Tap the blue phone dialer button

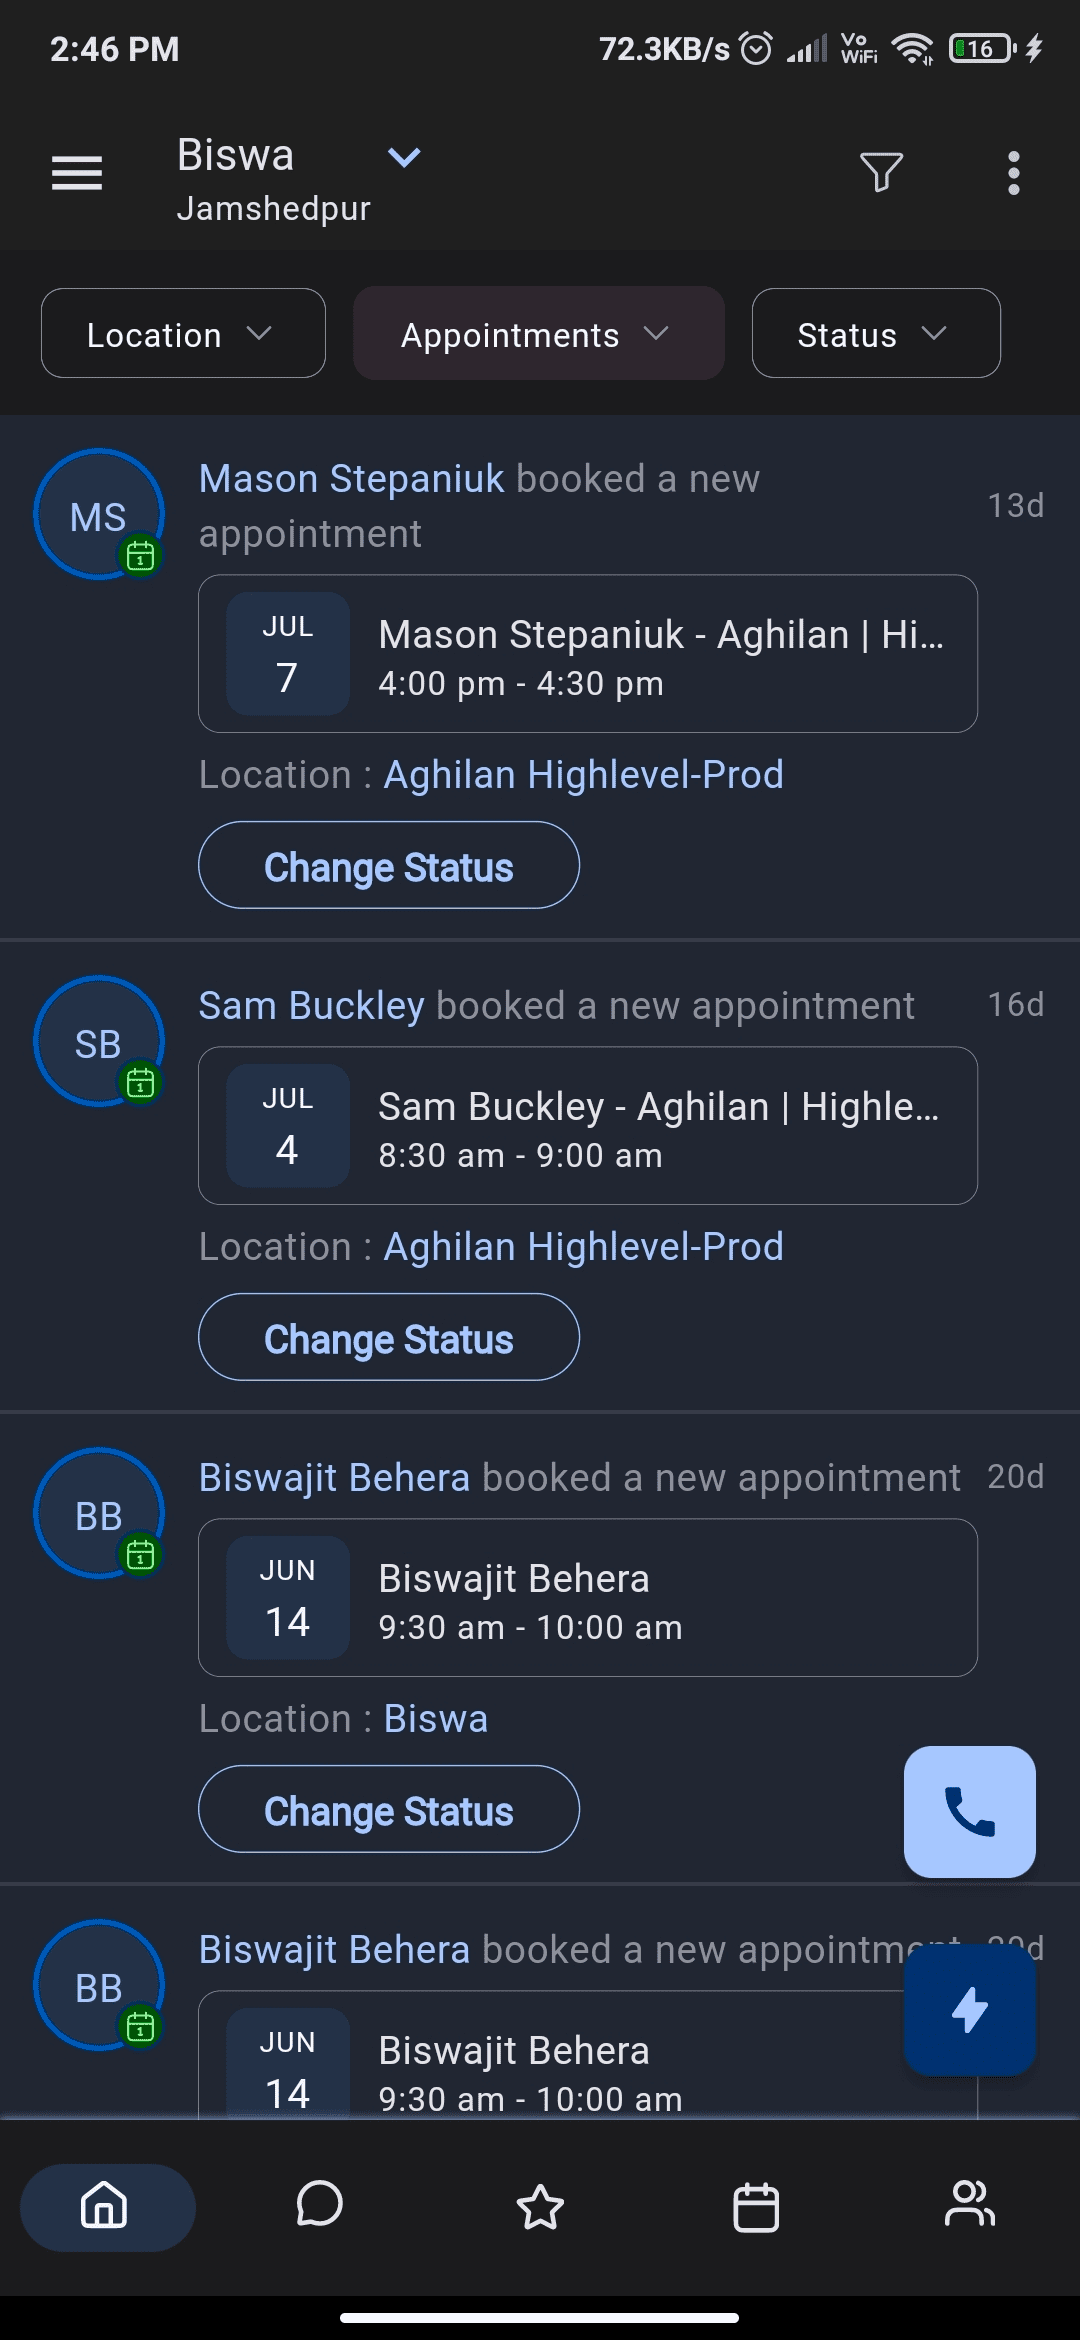969,1811
